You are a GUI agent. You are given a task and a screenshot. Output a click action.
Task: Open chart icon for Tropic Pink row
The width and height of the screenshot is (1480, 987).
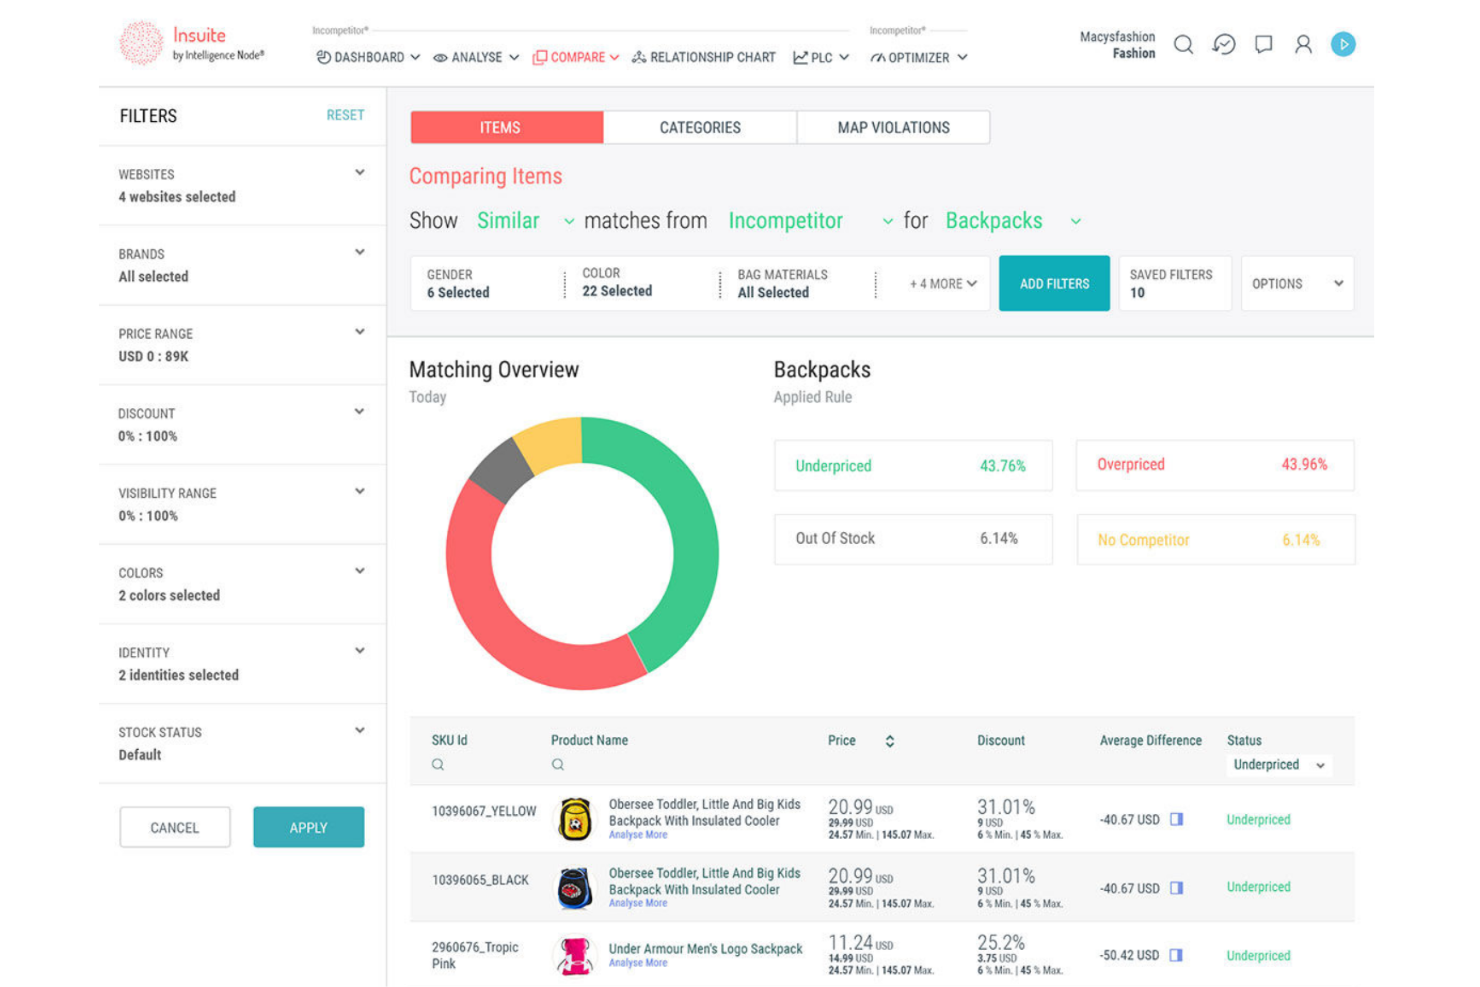click(x=1177, y=955)
